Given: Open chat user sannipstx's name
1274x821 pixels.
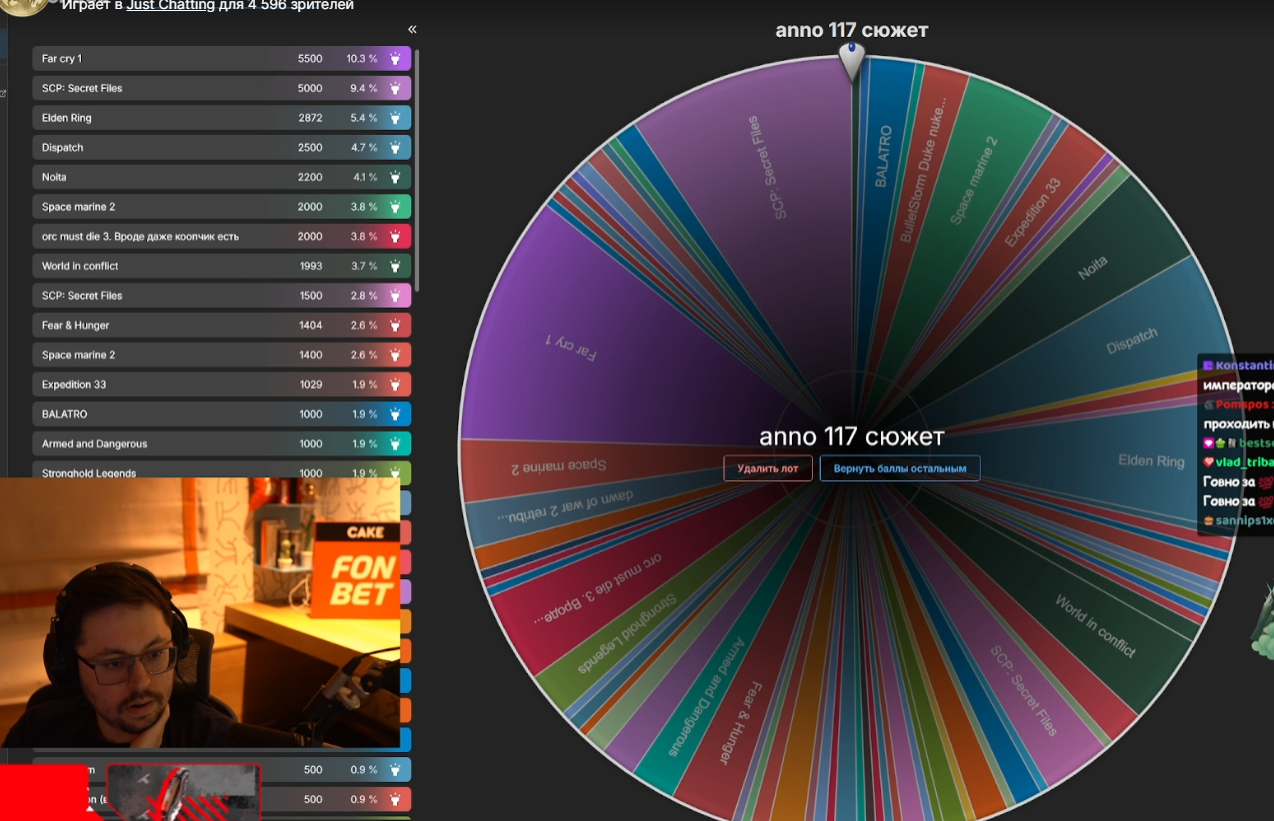Looking at the screenshot, I should tap(1245, 521).
